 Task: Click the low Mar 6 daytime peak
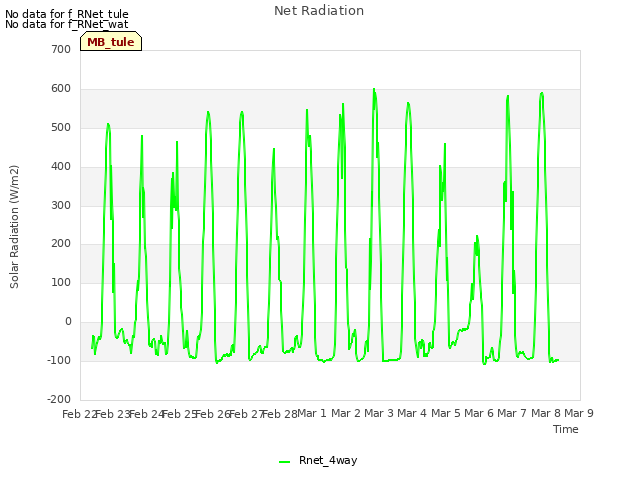click(477, 236)
